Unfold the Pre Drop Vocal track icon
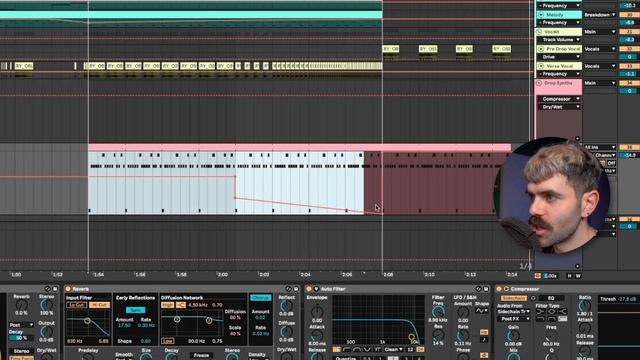The width and height of the screenshot is (640, 360). (541, 49)
